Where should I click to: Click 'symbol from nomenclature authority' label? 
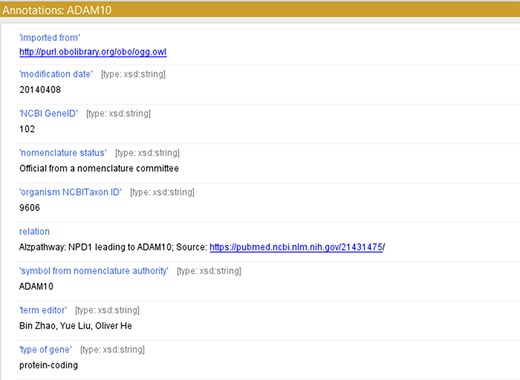point(94,271)
